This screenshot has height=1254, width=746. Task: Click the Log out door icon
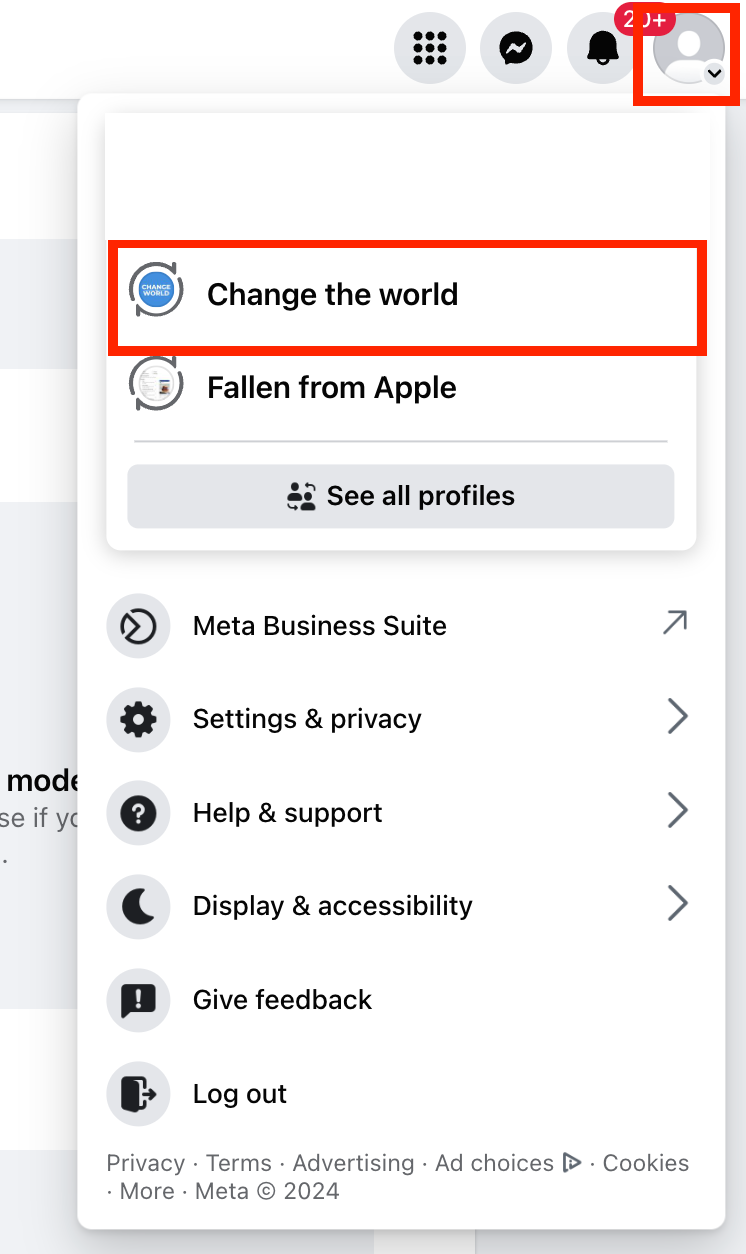tap(138, 1094)
